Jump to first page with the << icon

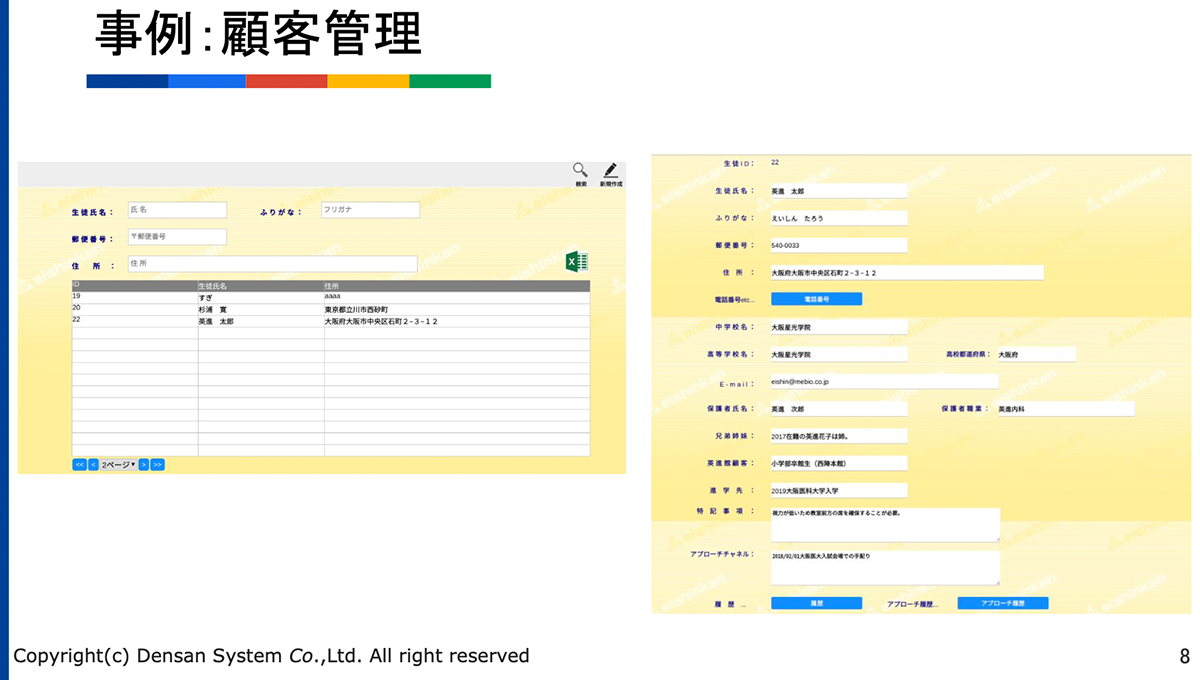pos(78,464)
